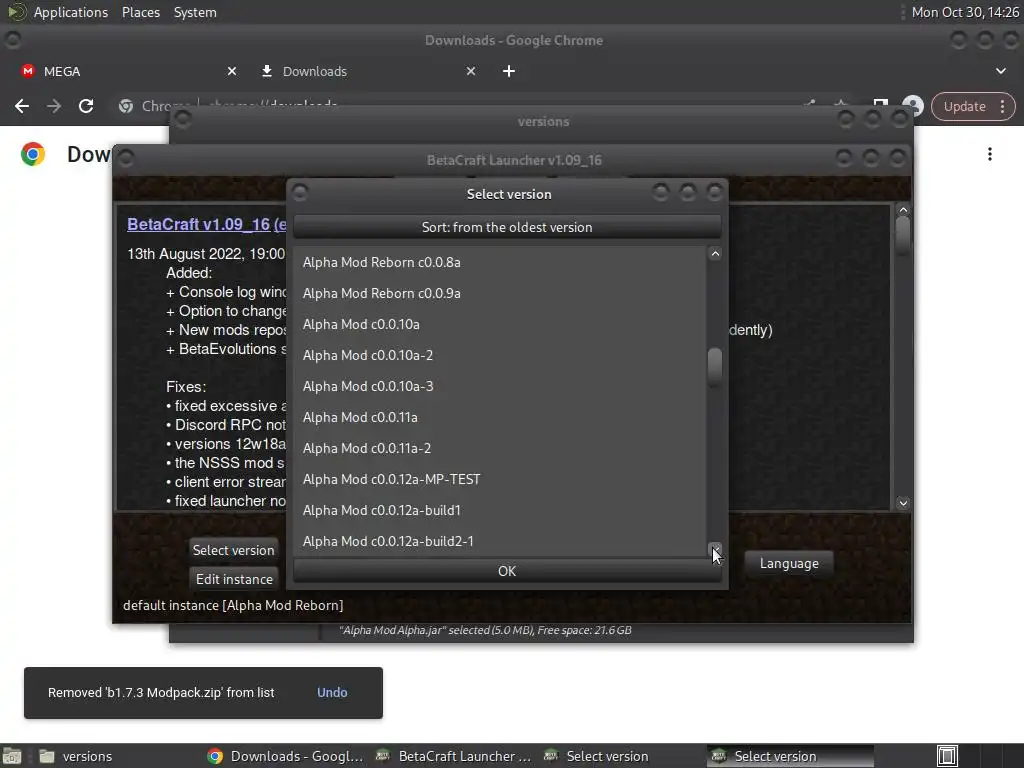Close the Select version dialog
Image resolution: width=1024 pixels, height=768 pixels.
[x=714, y=192]
